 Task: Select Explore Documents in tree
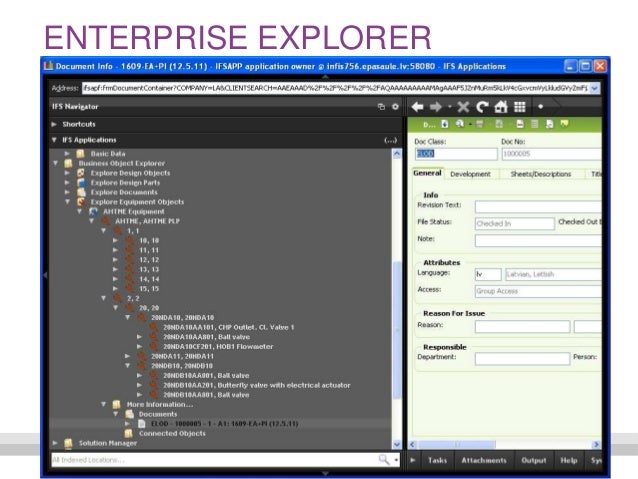tap(124, 192)
